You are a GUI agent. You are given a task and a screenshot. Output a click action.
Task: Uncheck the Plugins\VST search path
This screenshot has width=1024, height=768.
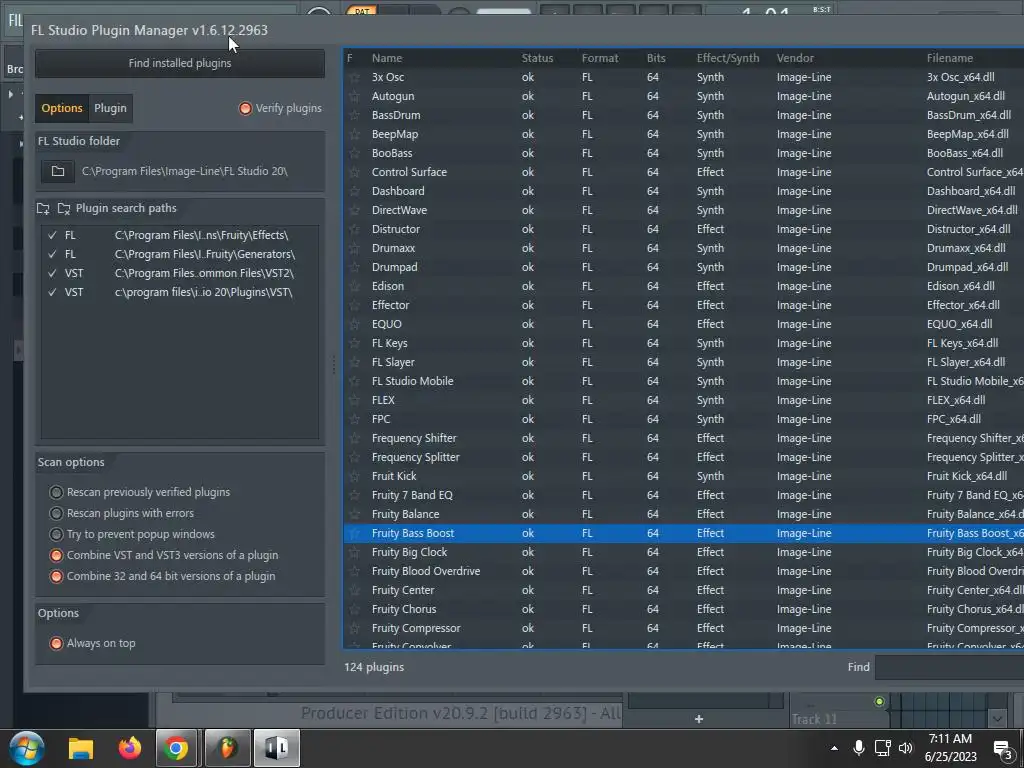(x=52, y=292)
